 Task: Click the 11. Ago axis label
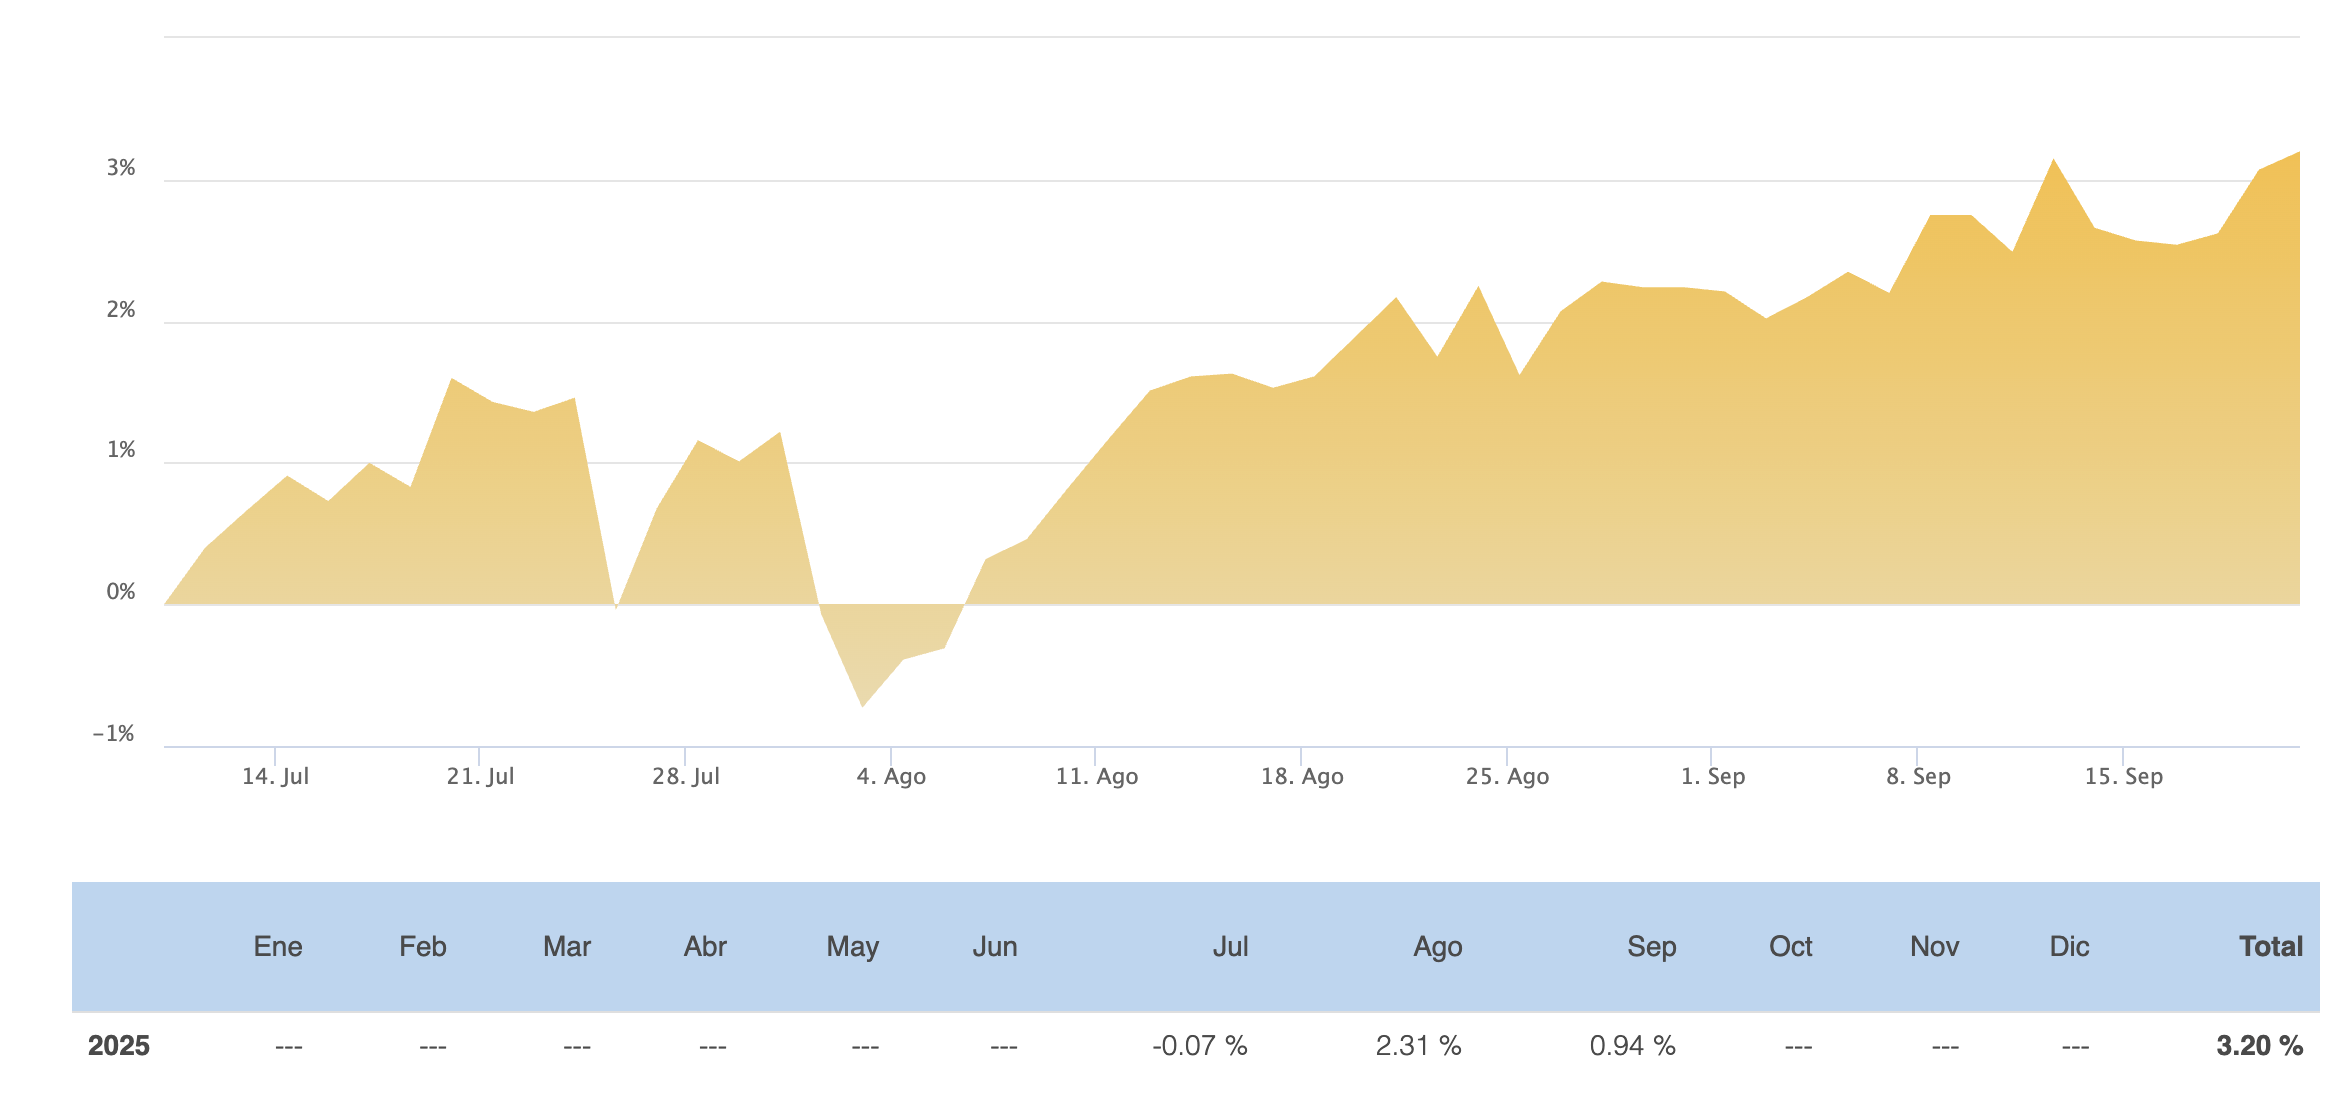point(1097,776)
